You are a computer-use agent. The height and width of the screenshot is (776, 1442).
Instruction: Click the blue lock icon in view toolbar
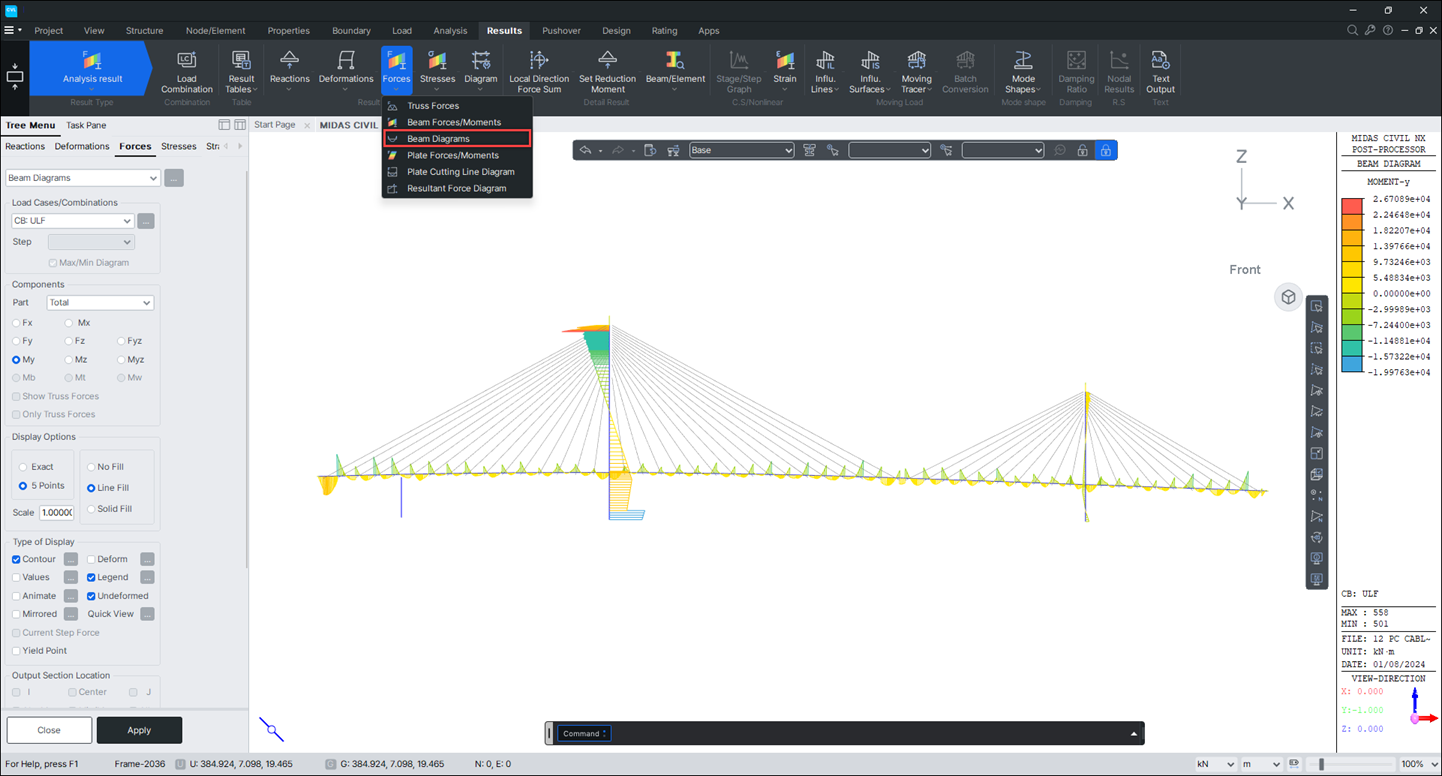(1105, 150)
